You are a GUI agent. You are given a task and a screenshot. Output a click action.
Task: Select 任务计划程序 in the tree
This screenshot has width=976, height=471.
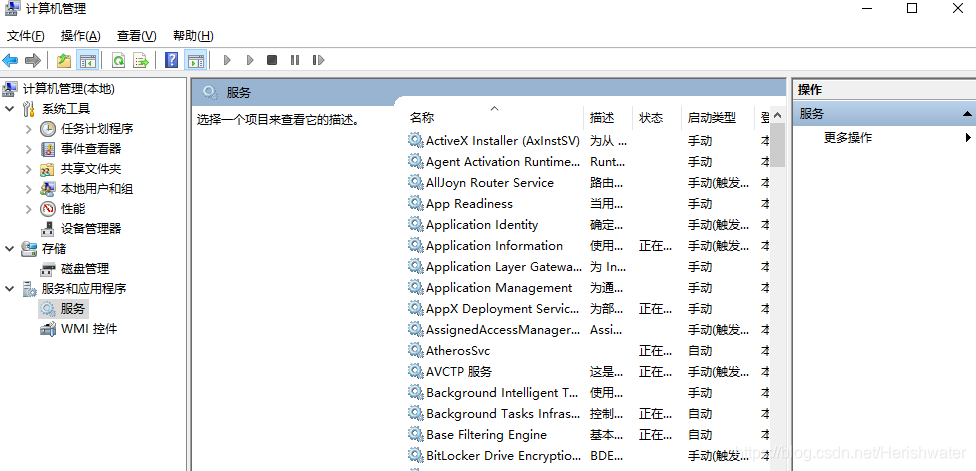(x=96, y=129)
